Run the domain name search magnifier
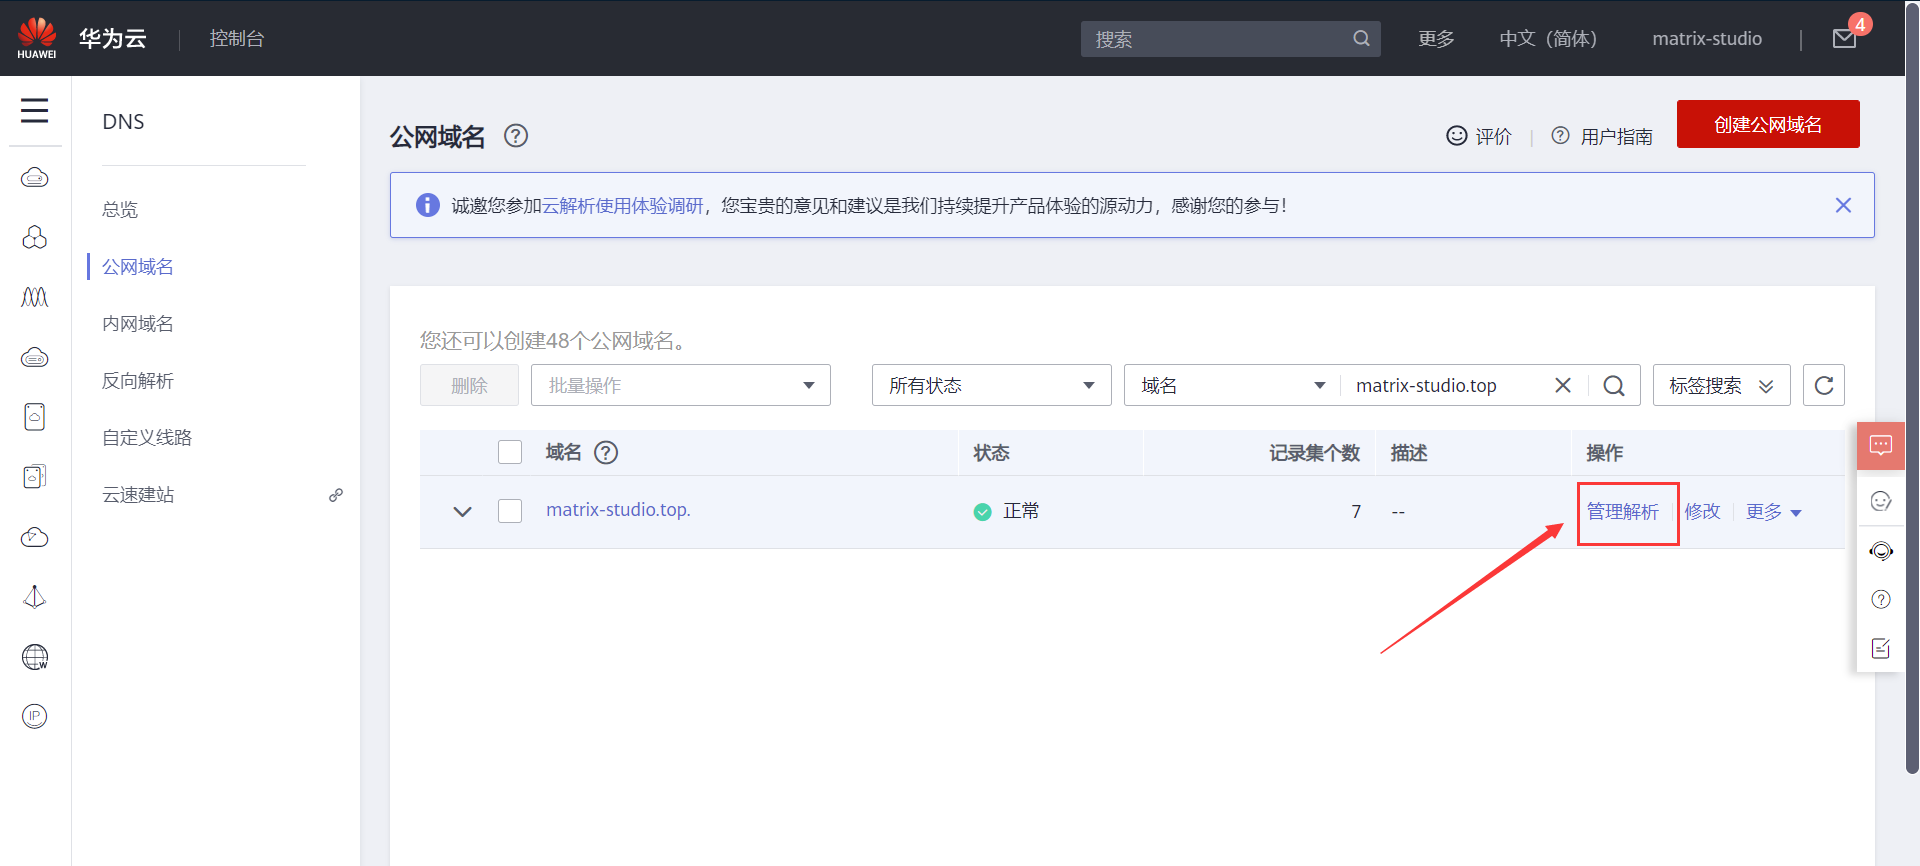The height and width of the screenshot is (866, 1920). tap(1614, 385)
